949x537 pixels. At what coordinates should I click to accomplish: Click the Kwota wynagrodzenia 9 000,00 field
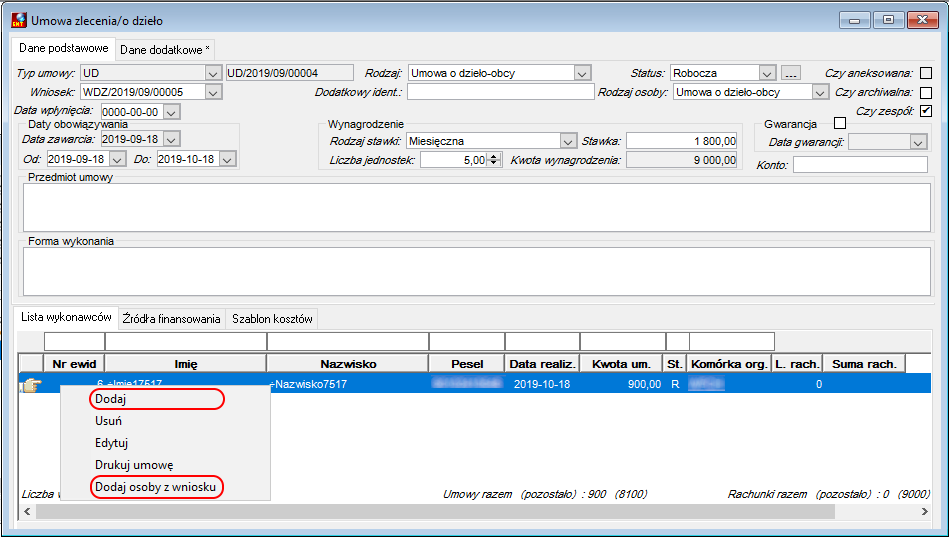click(x=681, y=160)
